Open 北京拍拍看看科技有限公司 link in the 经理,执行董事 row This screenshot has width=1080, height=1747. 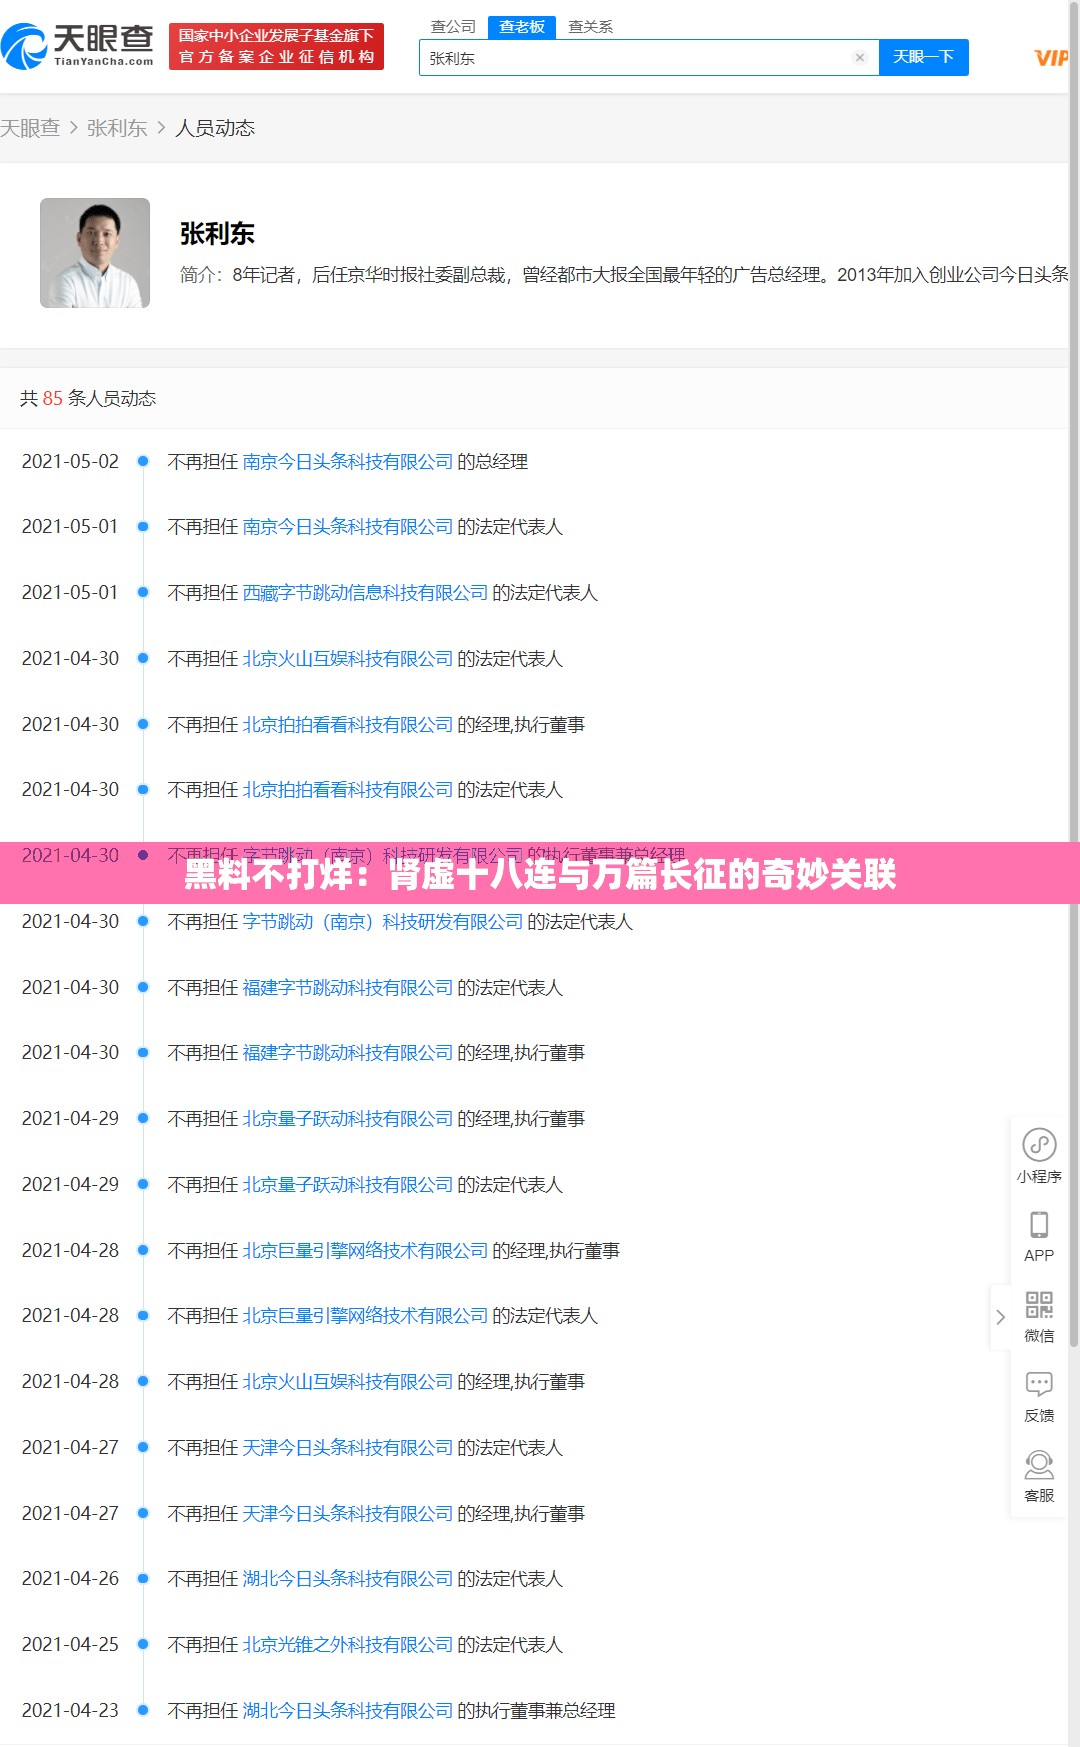348,725
